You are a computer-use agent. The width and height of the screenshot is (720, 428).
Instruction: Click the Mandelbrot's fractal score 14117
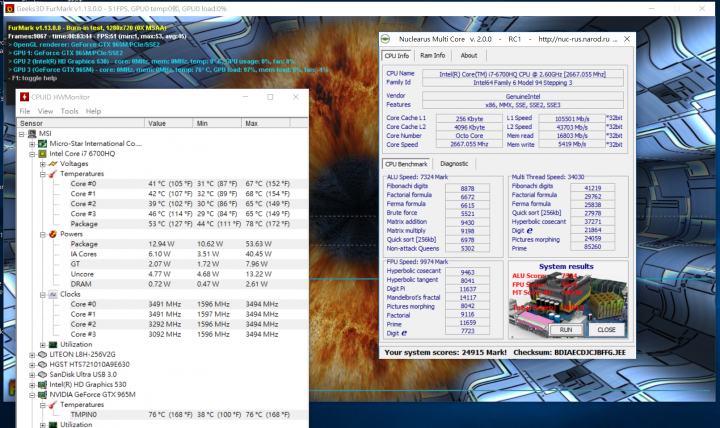point(467,298)
